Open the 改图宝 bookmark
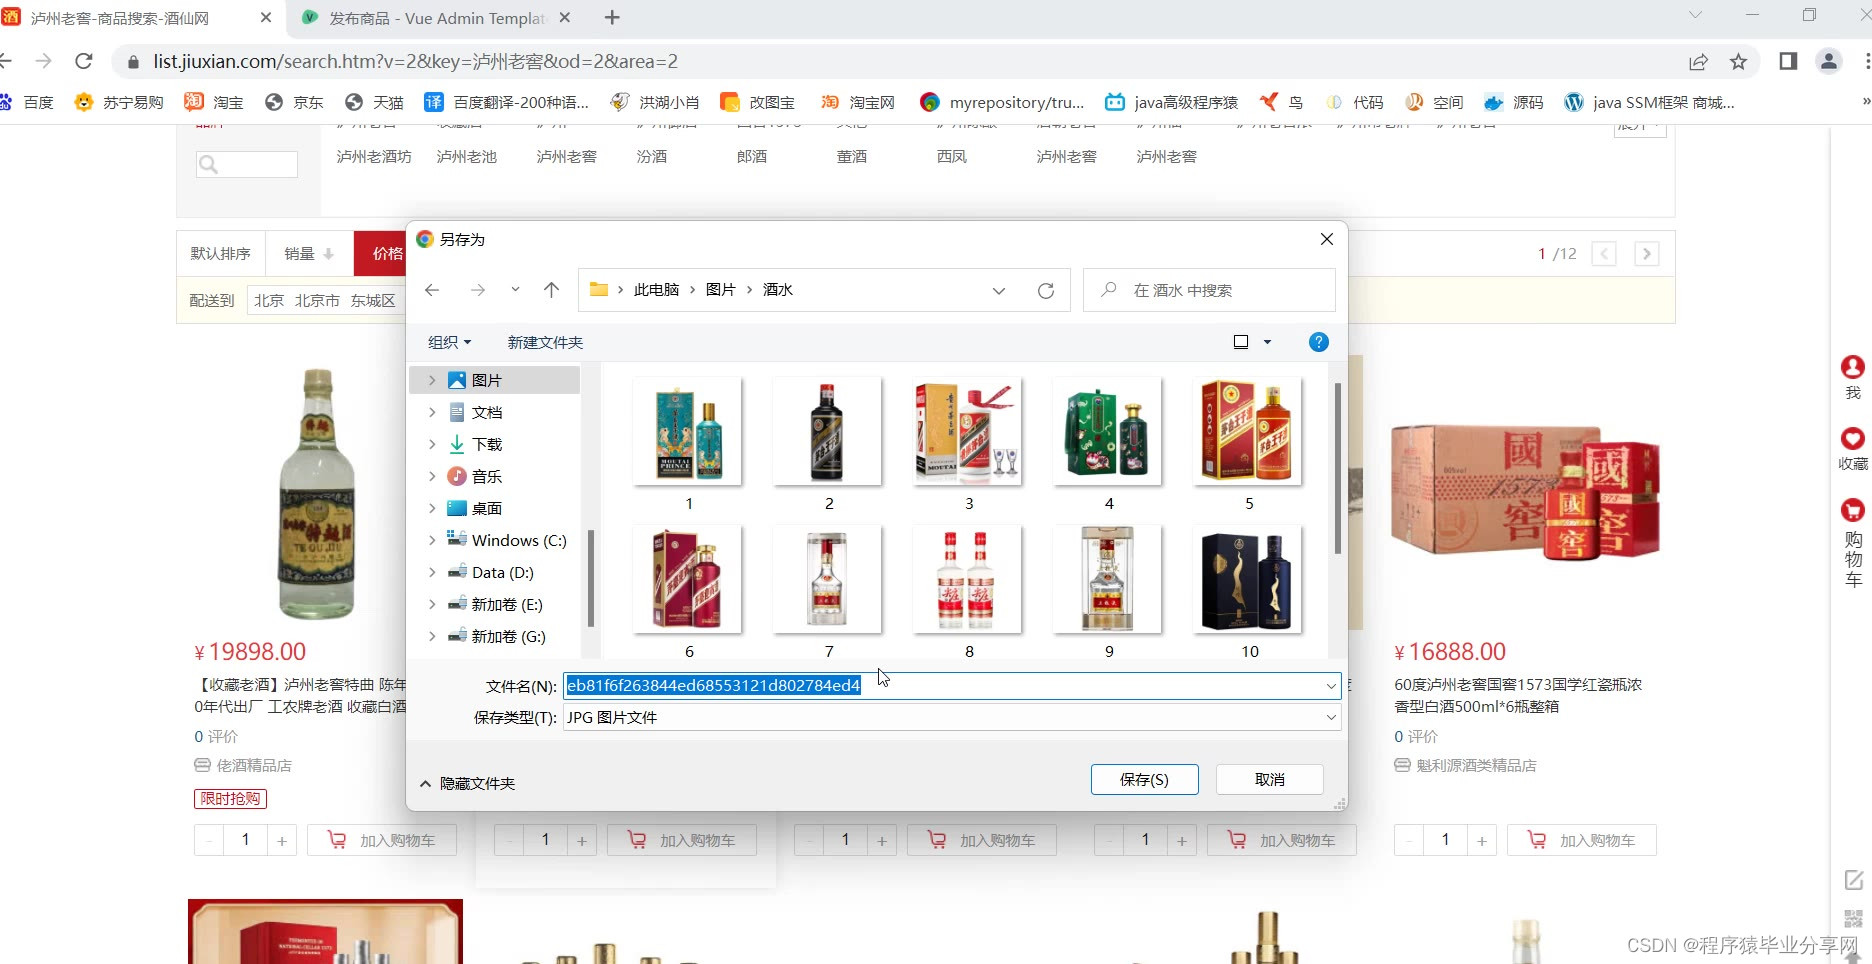The height and width of the screenshot is (964, 1872). click(758, 102)
